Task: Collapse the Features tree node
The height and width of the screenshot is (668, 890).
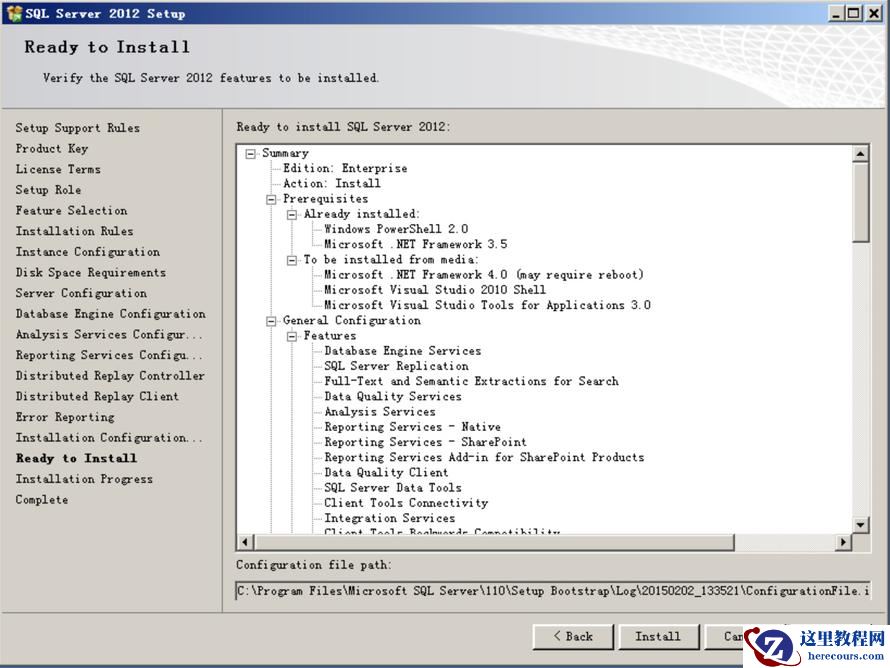Action: tap(292, 336)
